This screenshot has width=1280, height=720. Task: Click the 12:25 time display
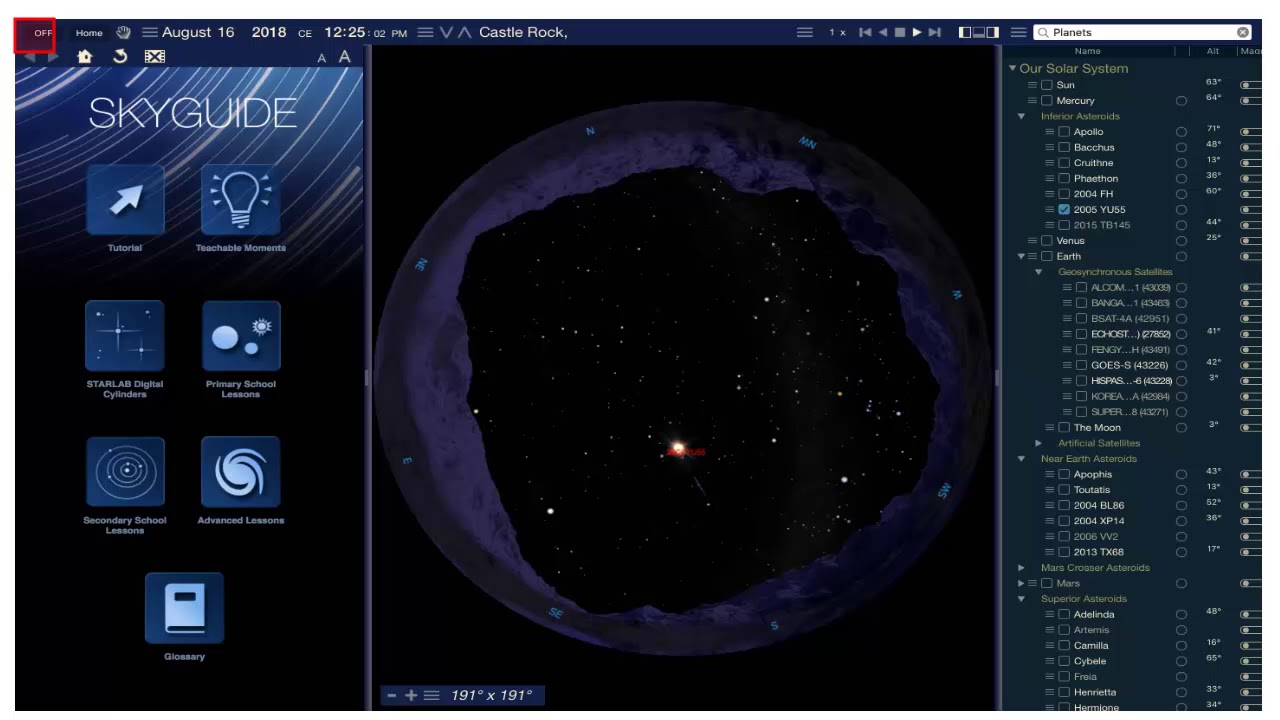pyautogui.click(x=345, y=32)
